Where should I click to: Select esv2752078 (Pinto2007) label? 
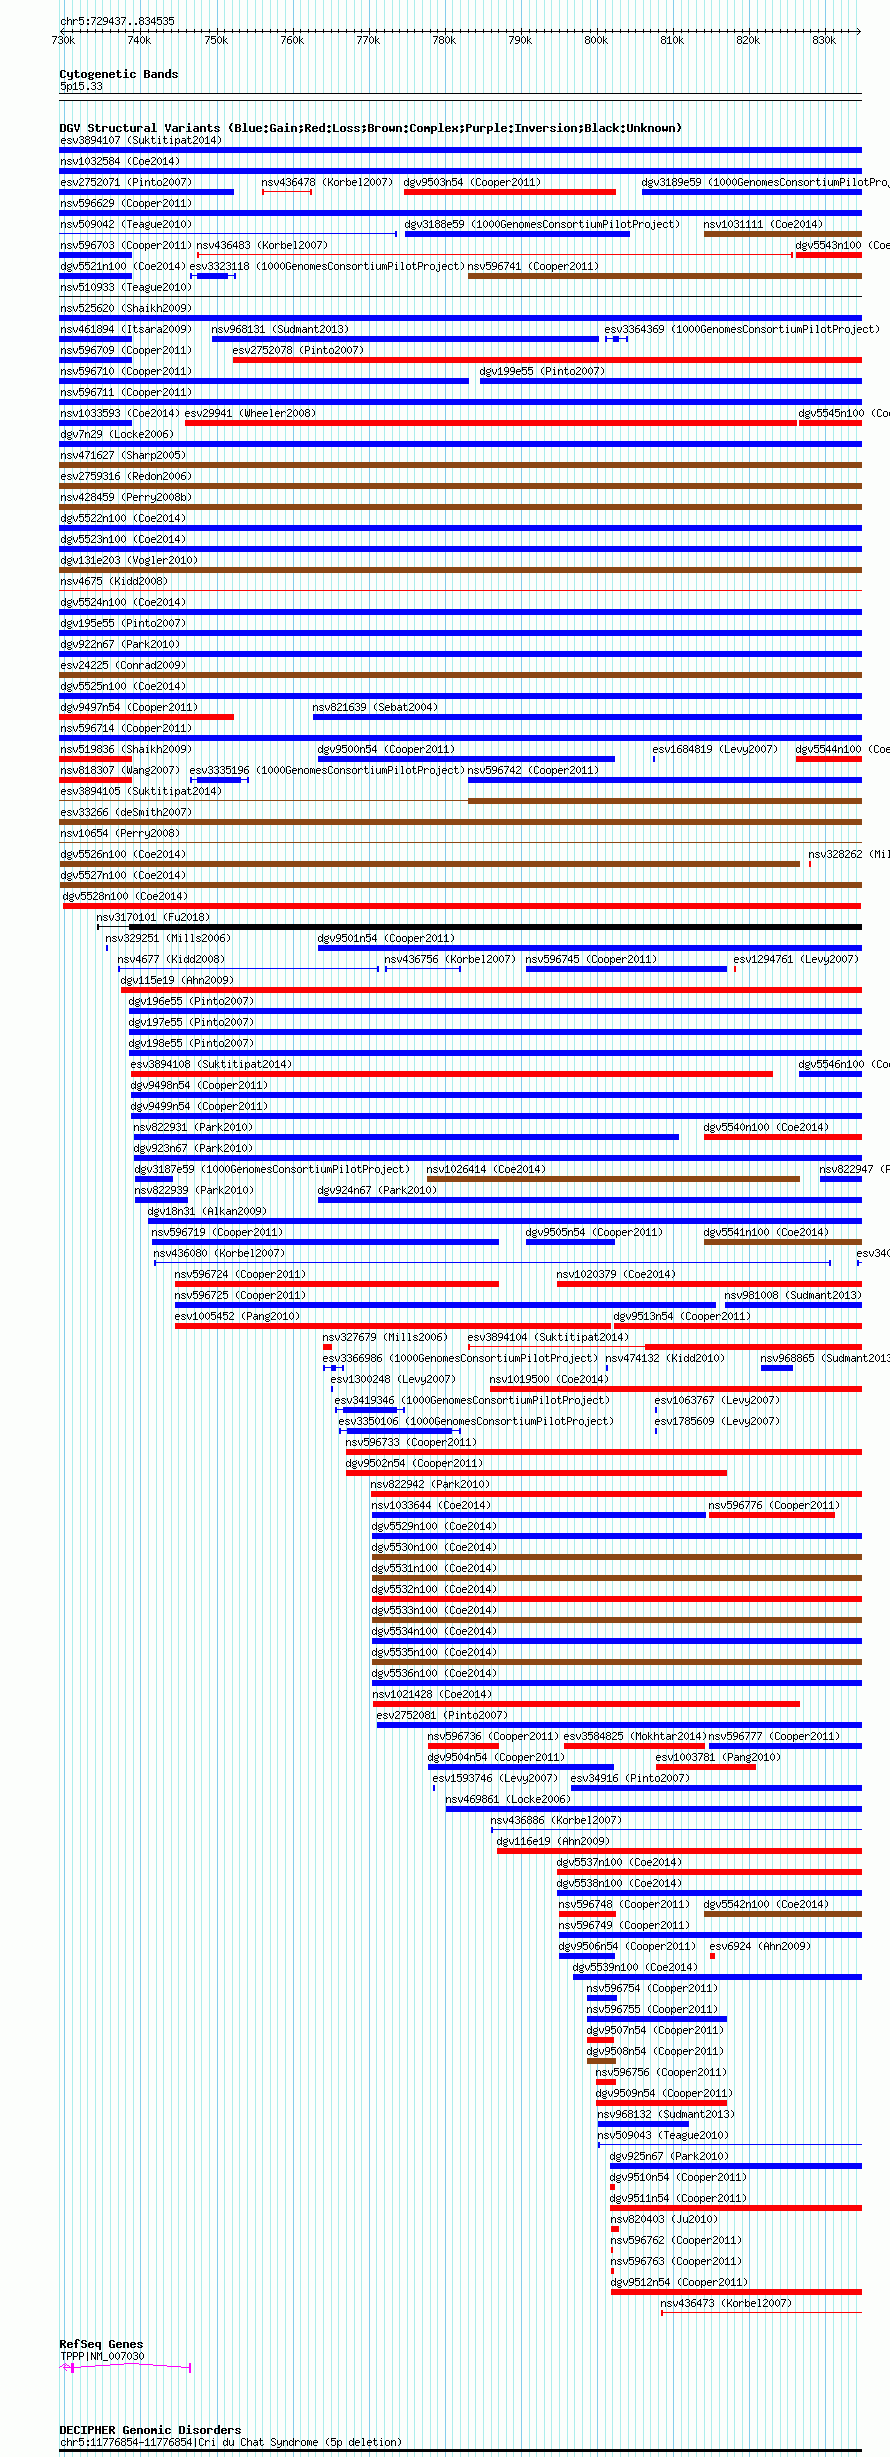298,350
